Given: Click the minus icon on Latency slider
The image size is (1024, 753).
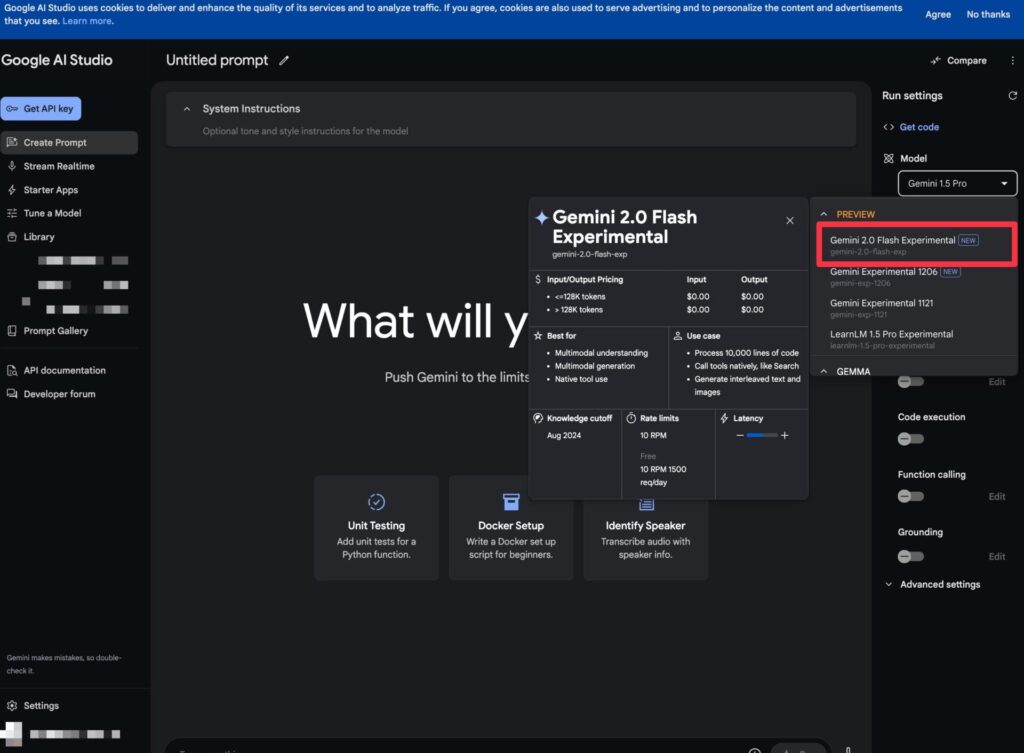Looking at the screenshot, I should pyautogui.click(x=740, y=435).
